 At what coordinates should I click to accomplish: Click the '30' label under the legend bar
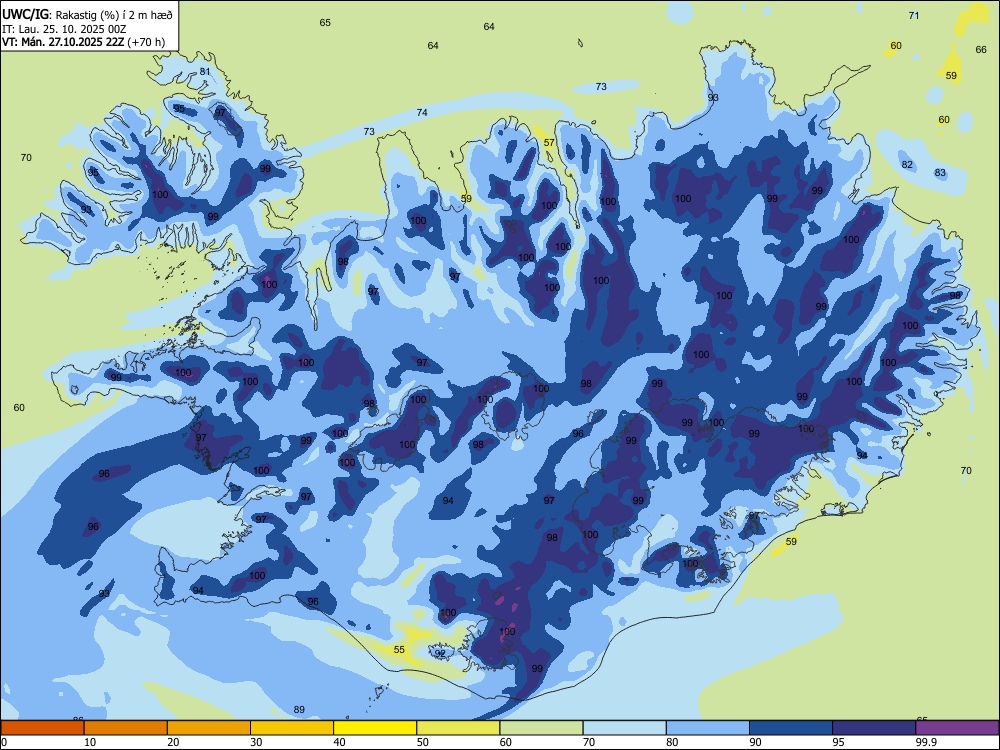(256, 742)
